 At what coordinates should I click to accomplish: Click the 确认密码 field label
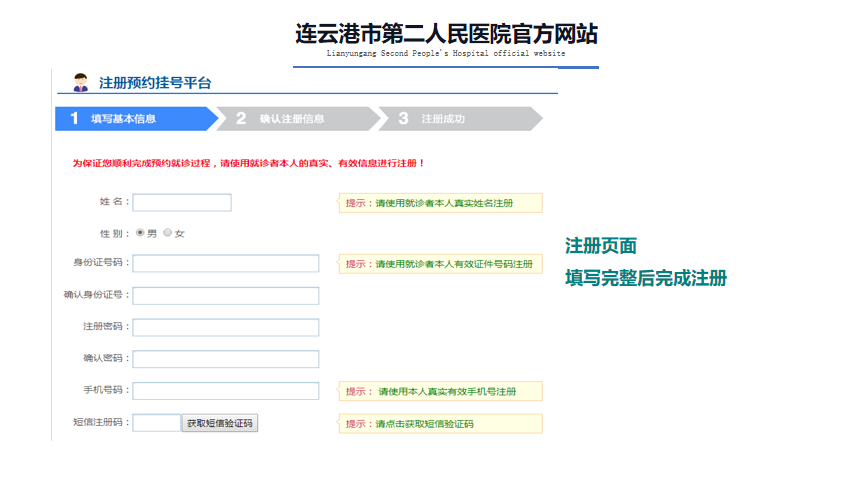106,358
